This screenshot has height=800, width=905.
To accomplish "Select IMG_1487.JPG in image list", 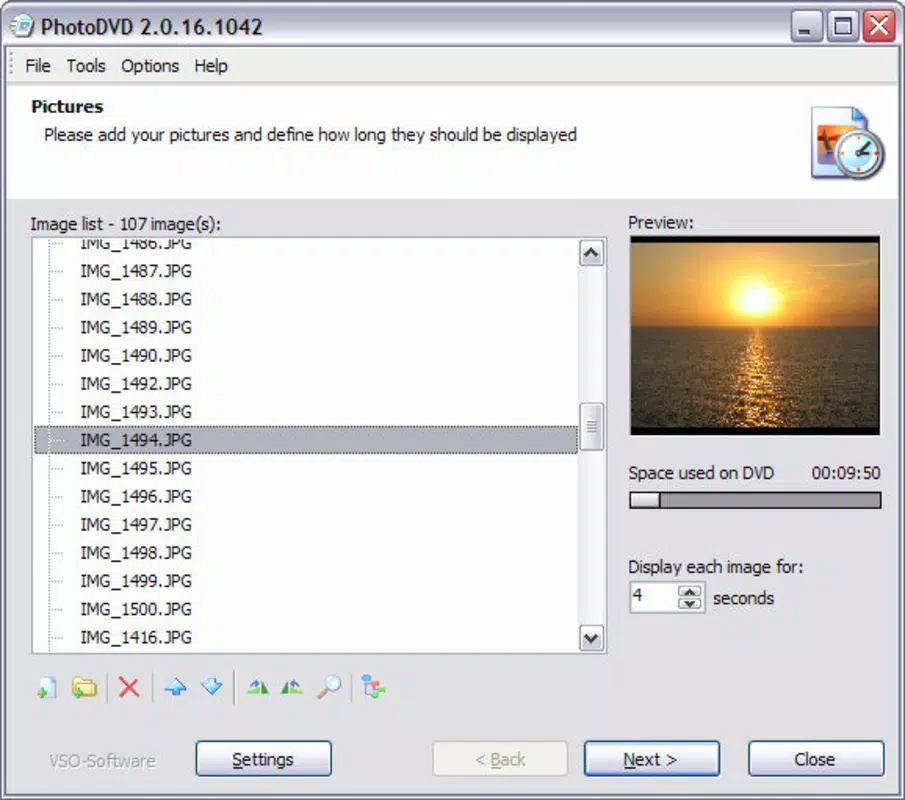I will tap(136, 271).
